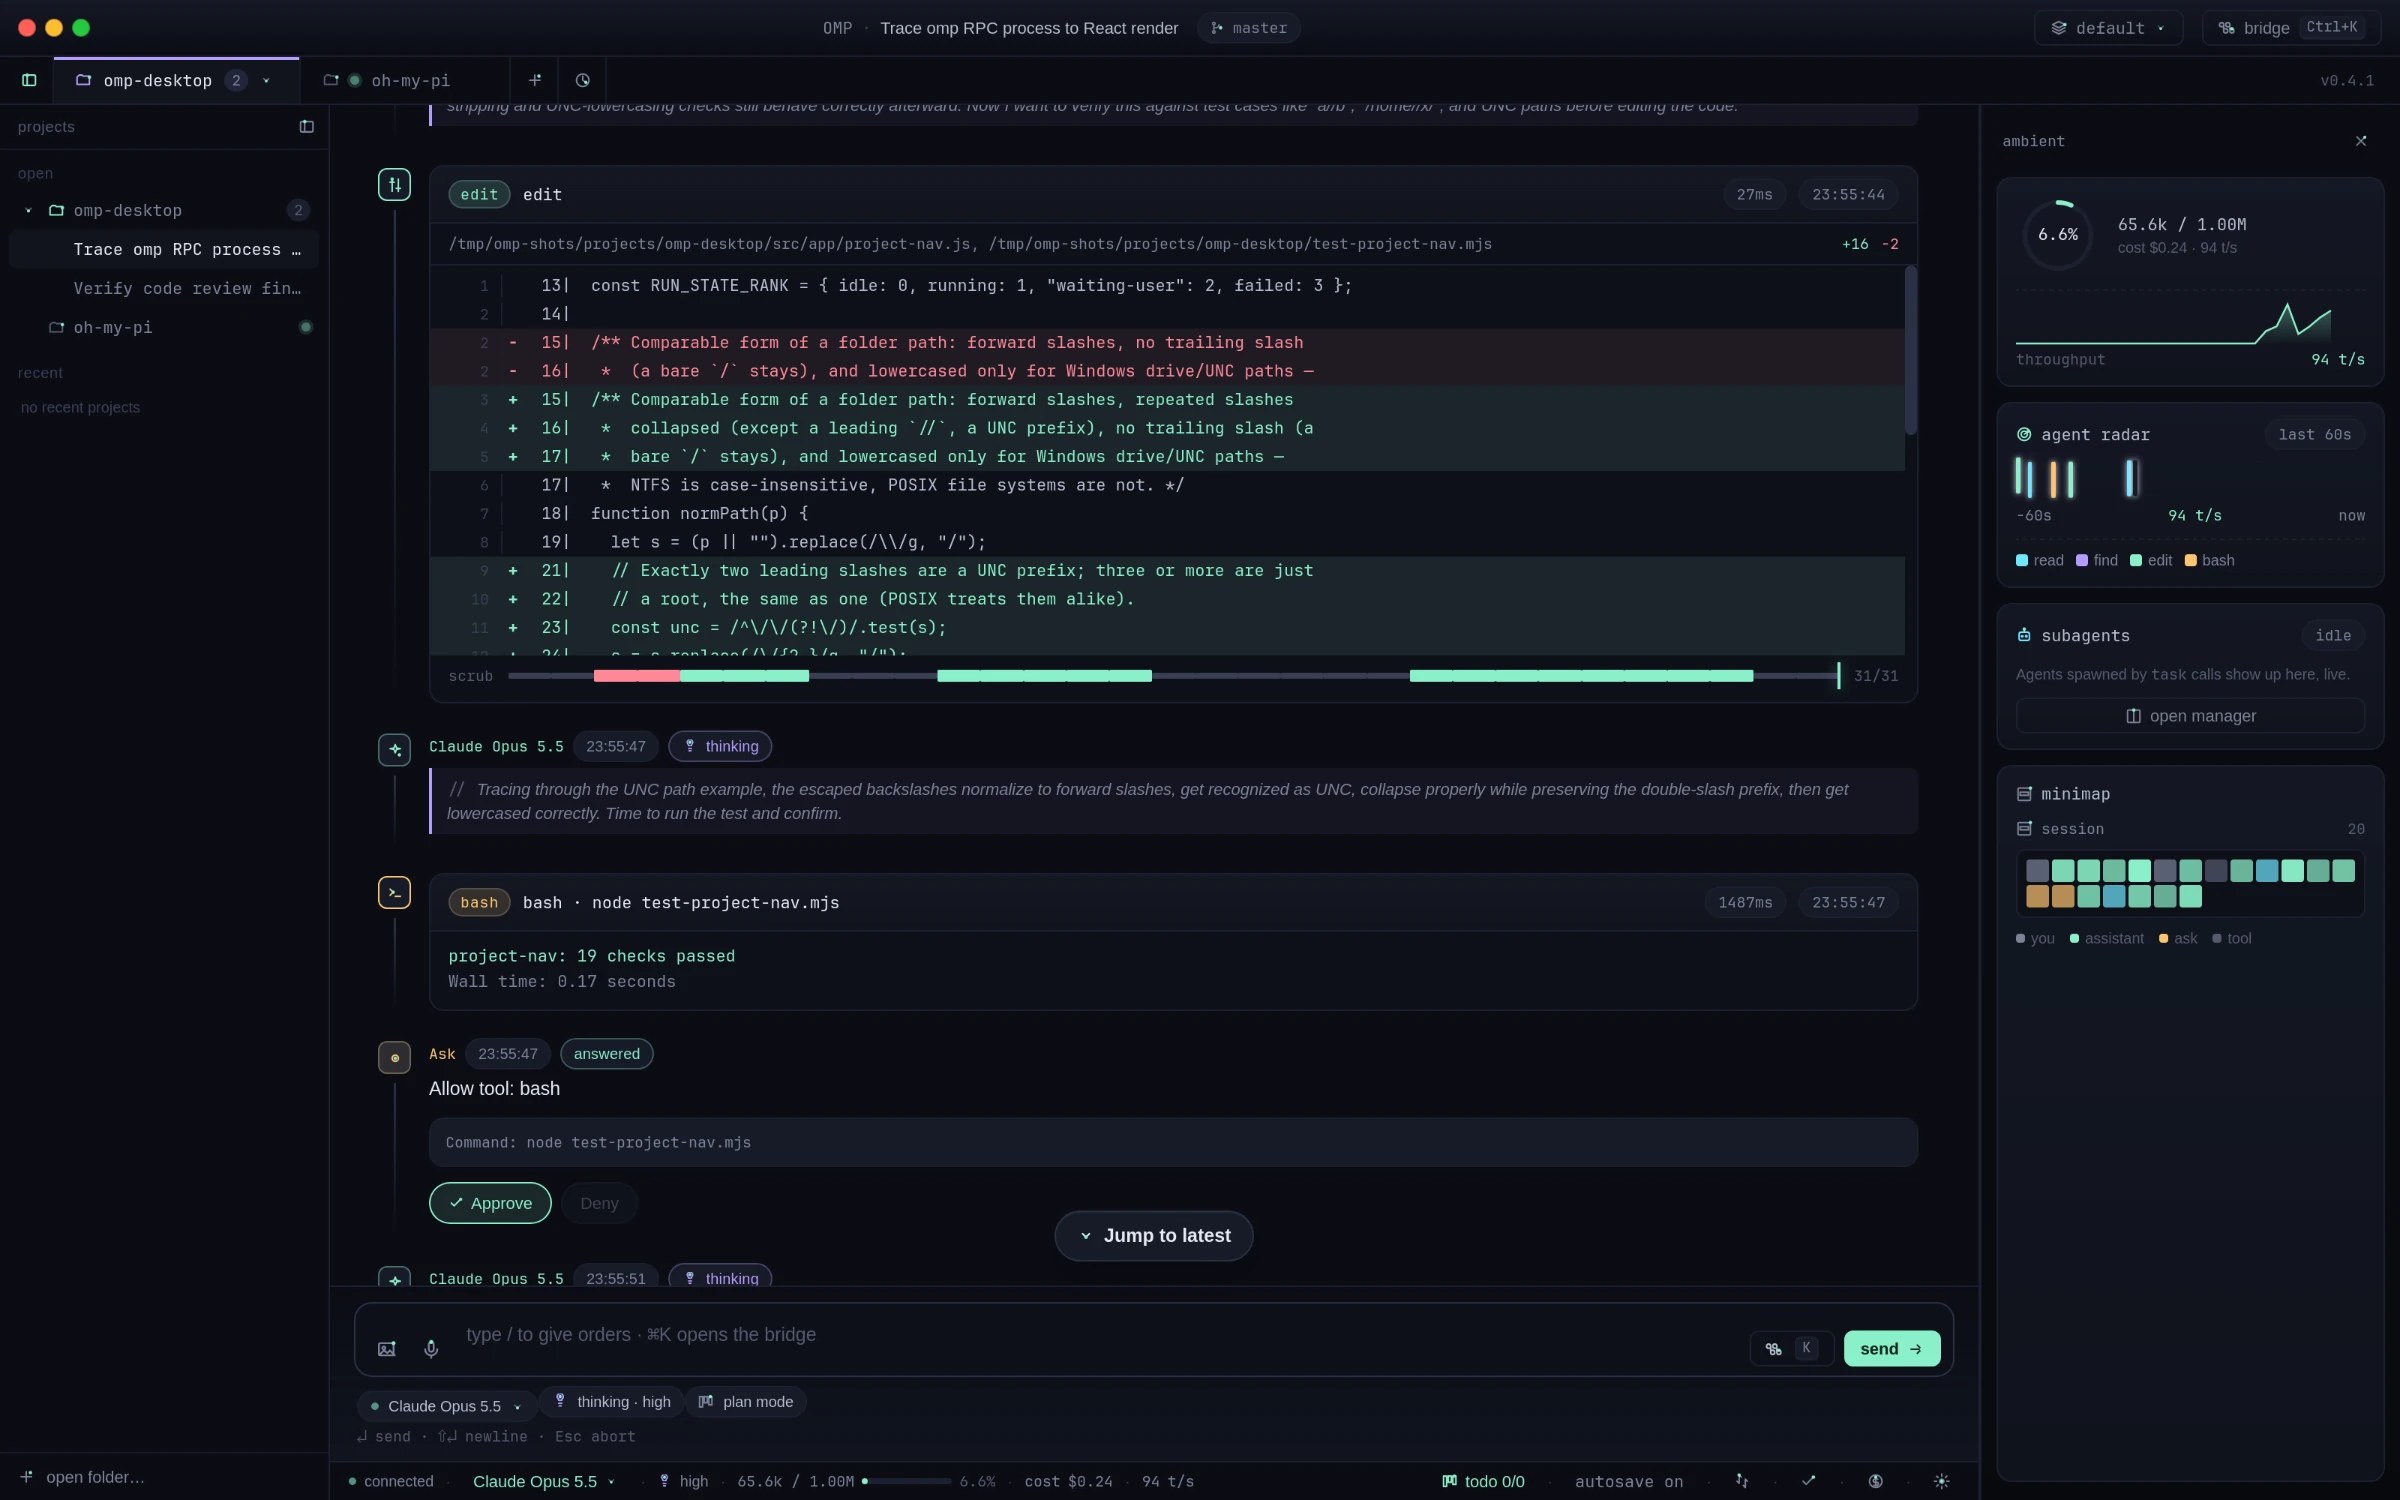Toggle theme with the sun icon
Image resolution: width=2400 pixels, height=1500 pixels.
(x=1942, y=1481)
